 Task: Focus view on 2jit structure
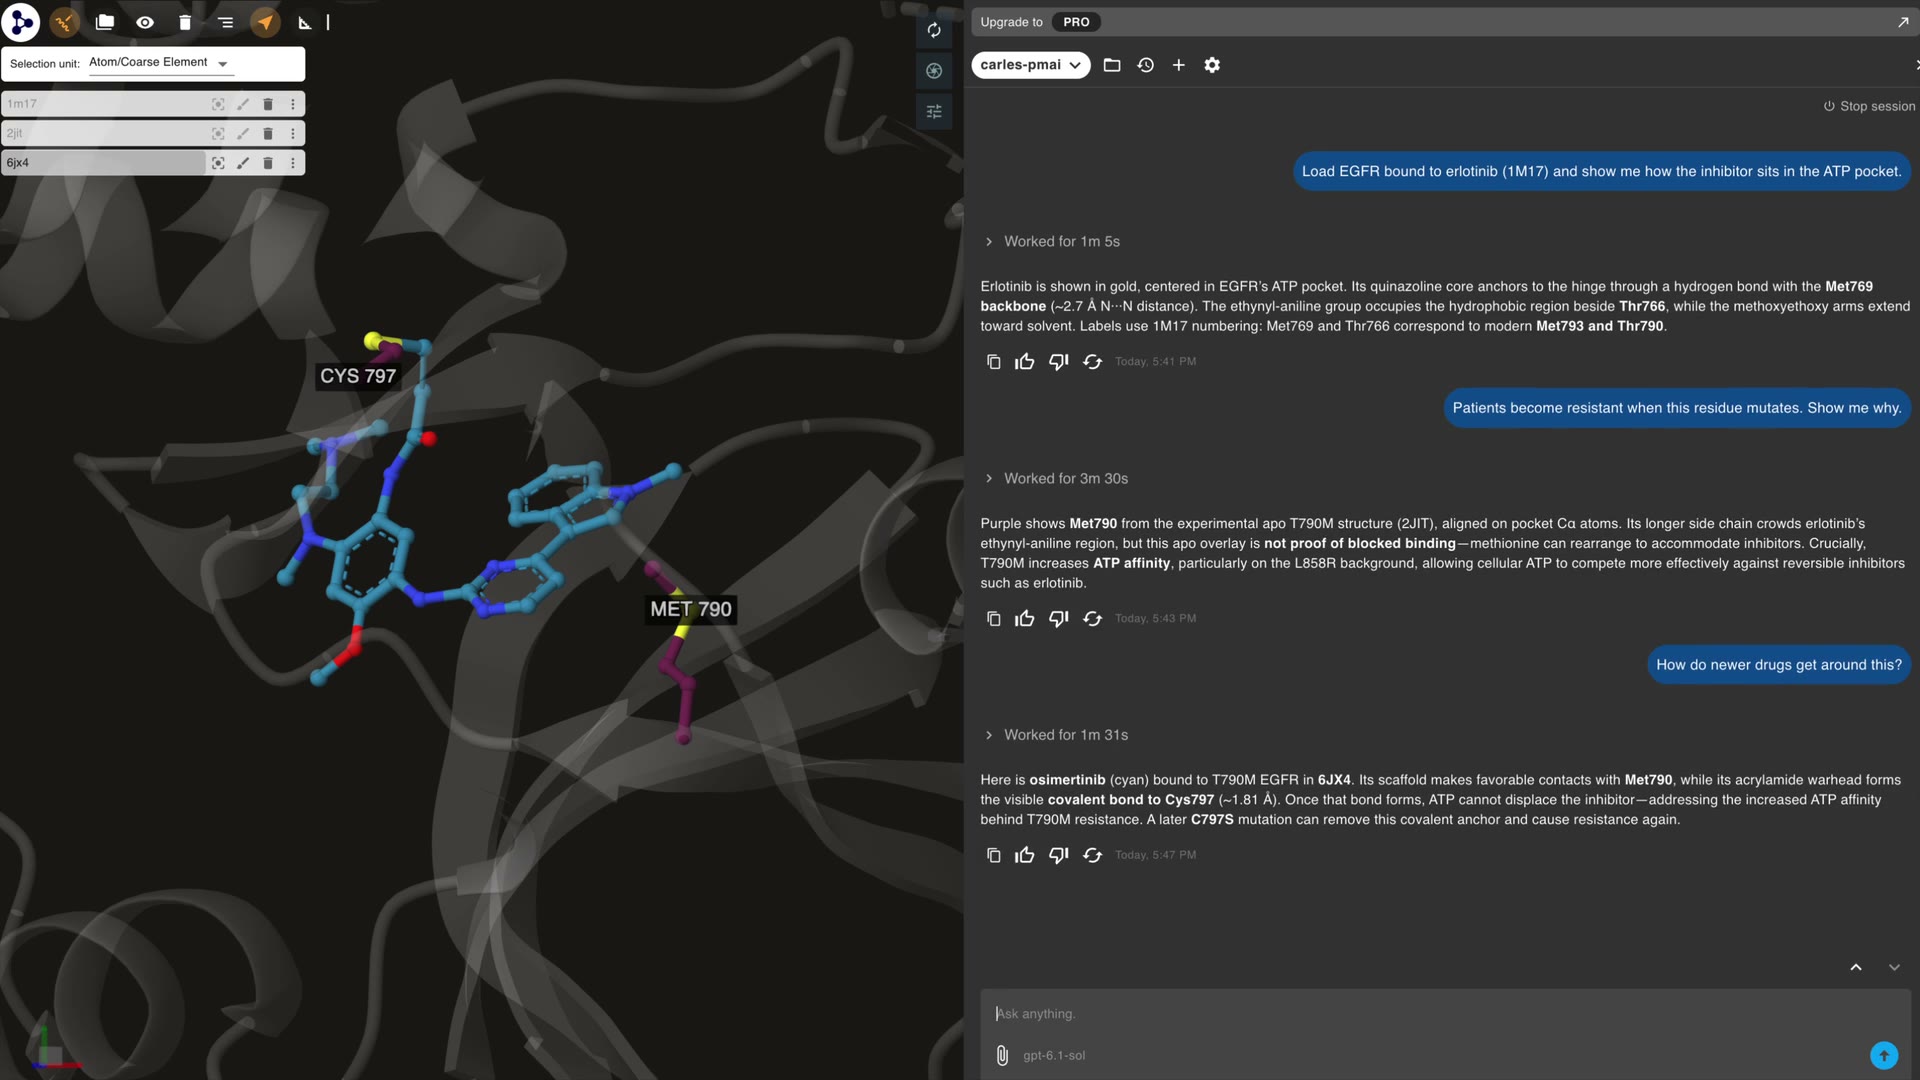tap(218, 133)
